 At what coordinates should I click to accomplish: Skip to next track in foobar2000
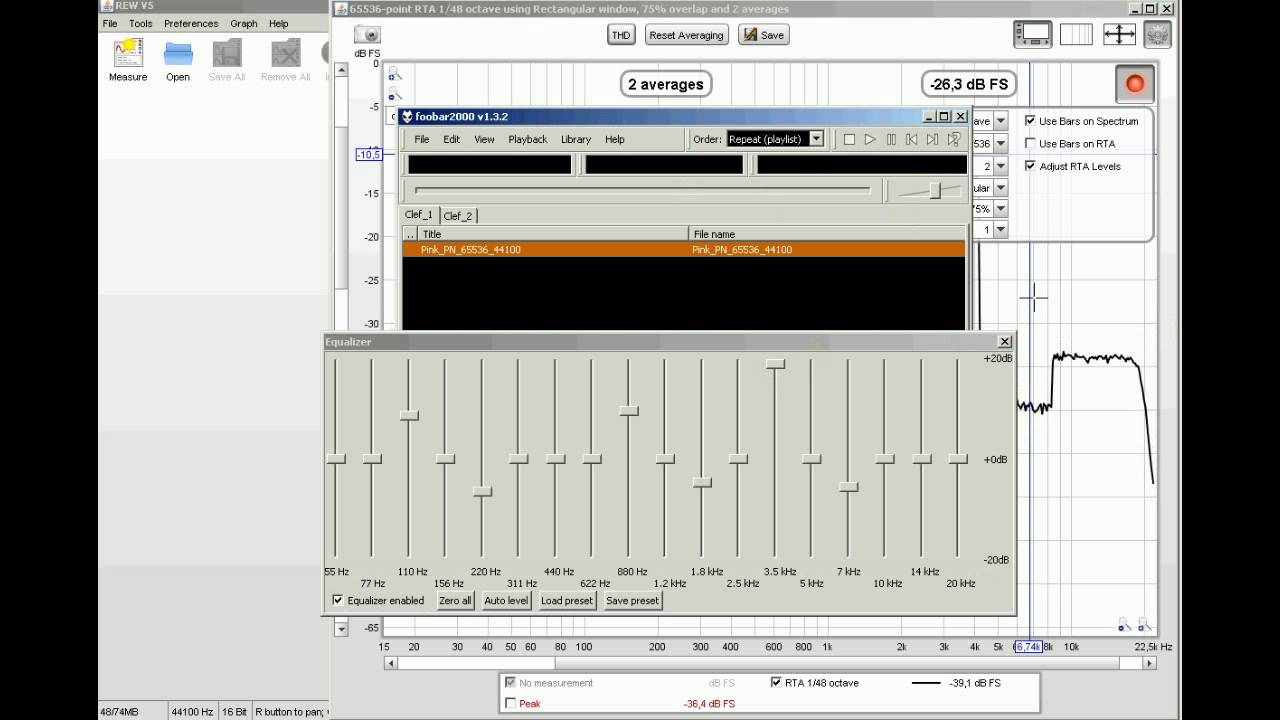click(933, 139)
